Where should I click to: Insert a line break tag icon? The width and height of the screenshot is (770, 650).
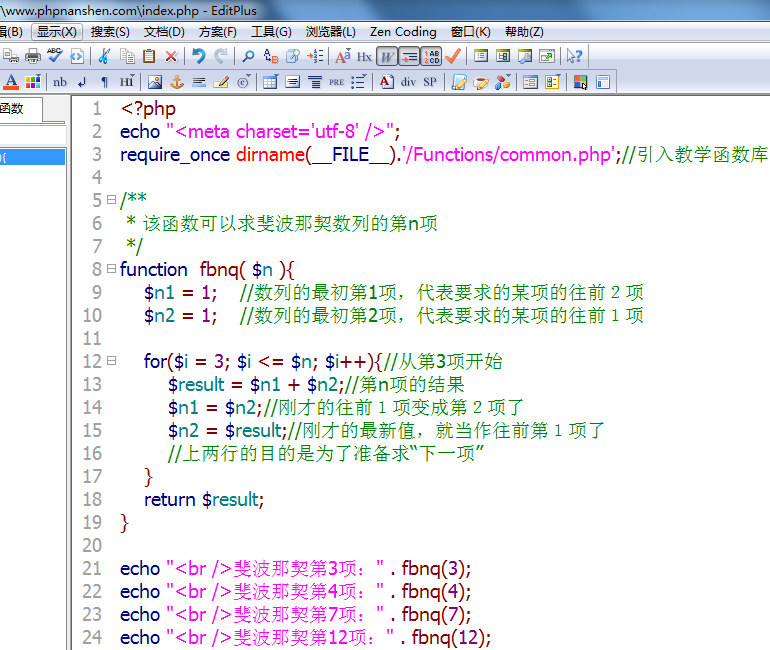coord(82,82)
